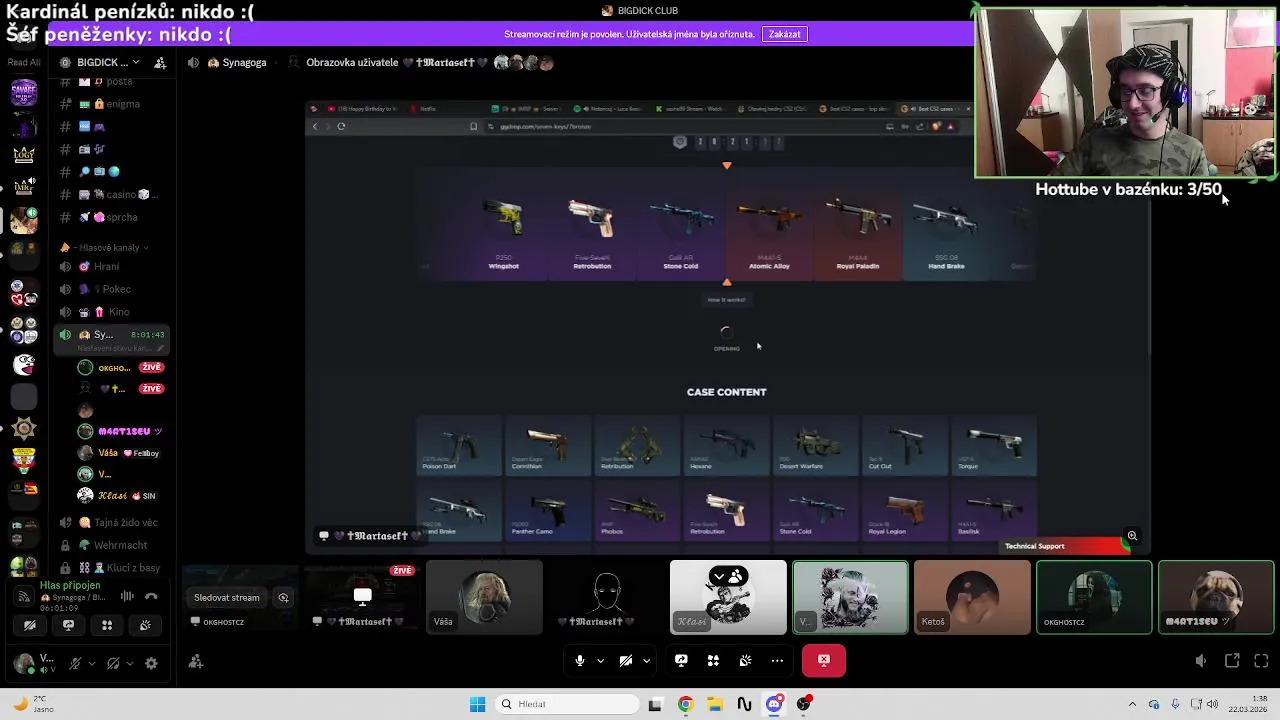Select Klasi participant tile

pyautogui.click(x=728, y=597)
